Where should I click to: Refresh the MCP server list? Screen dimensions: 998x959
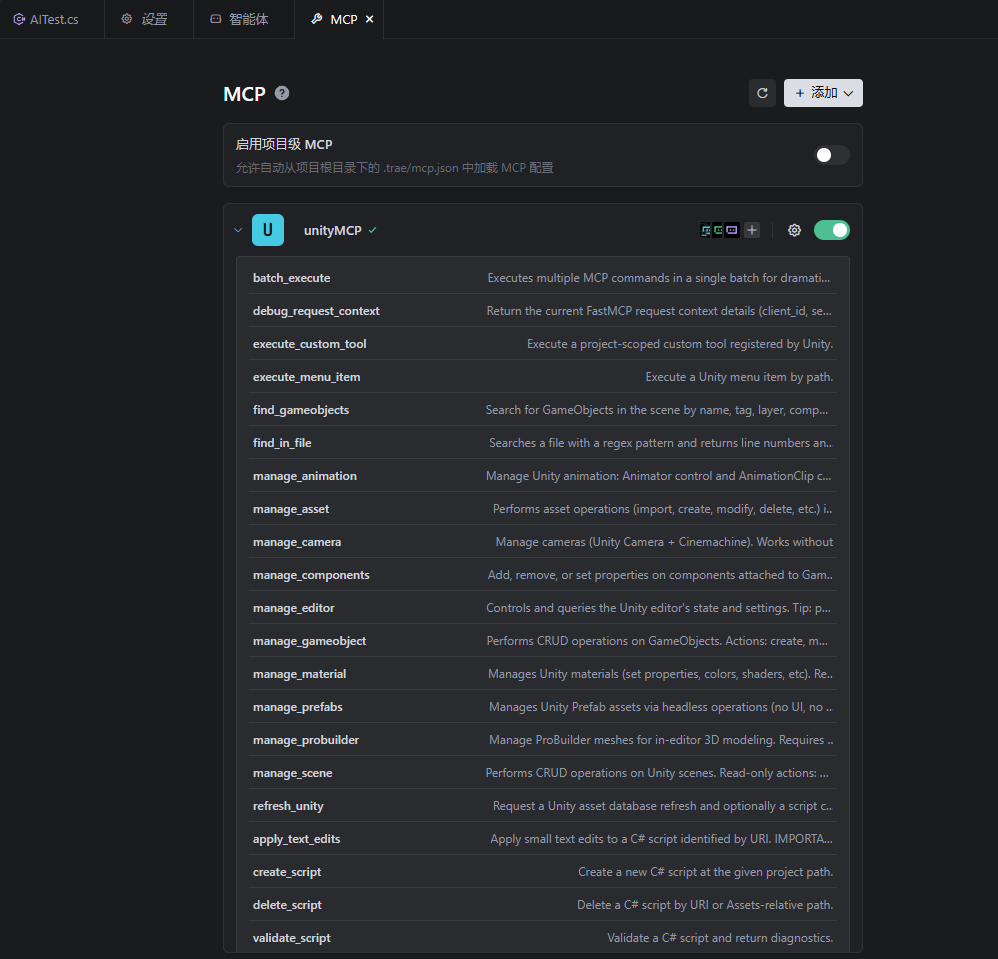pyautogui.click(x=762, y=94)
